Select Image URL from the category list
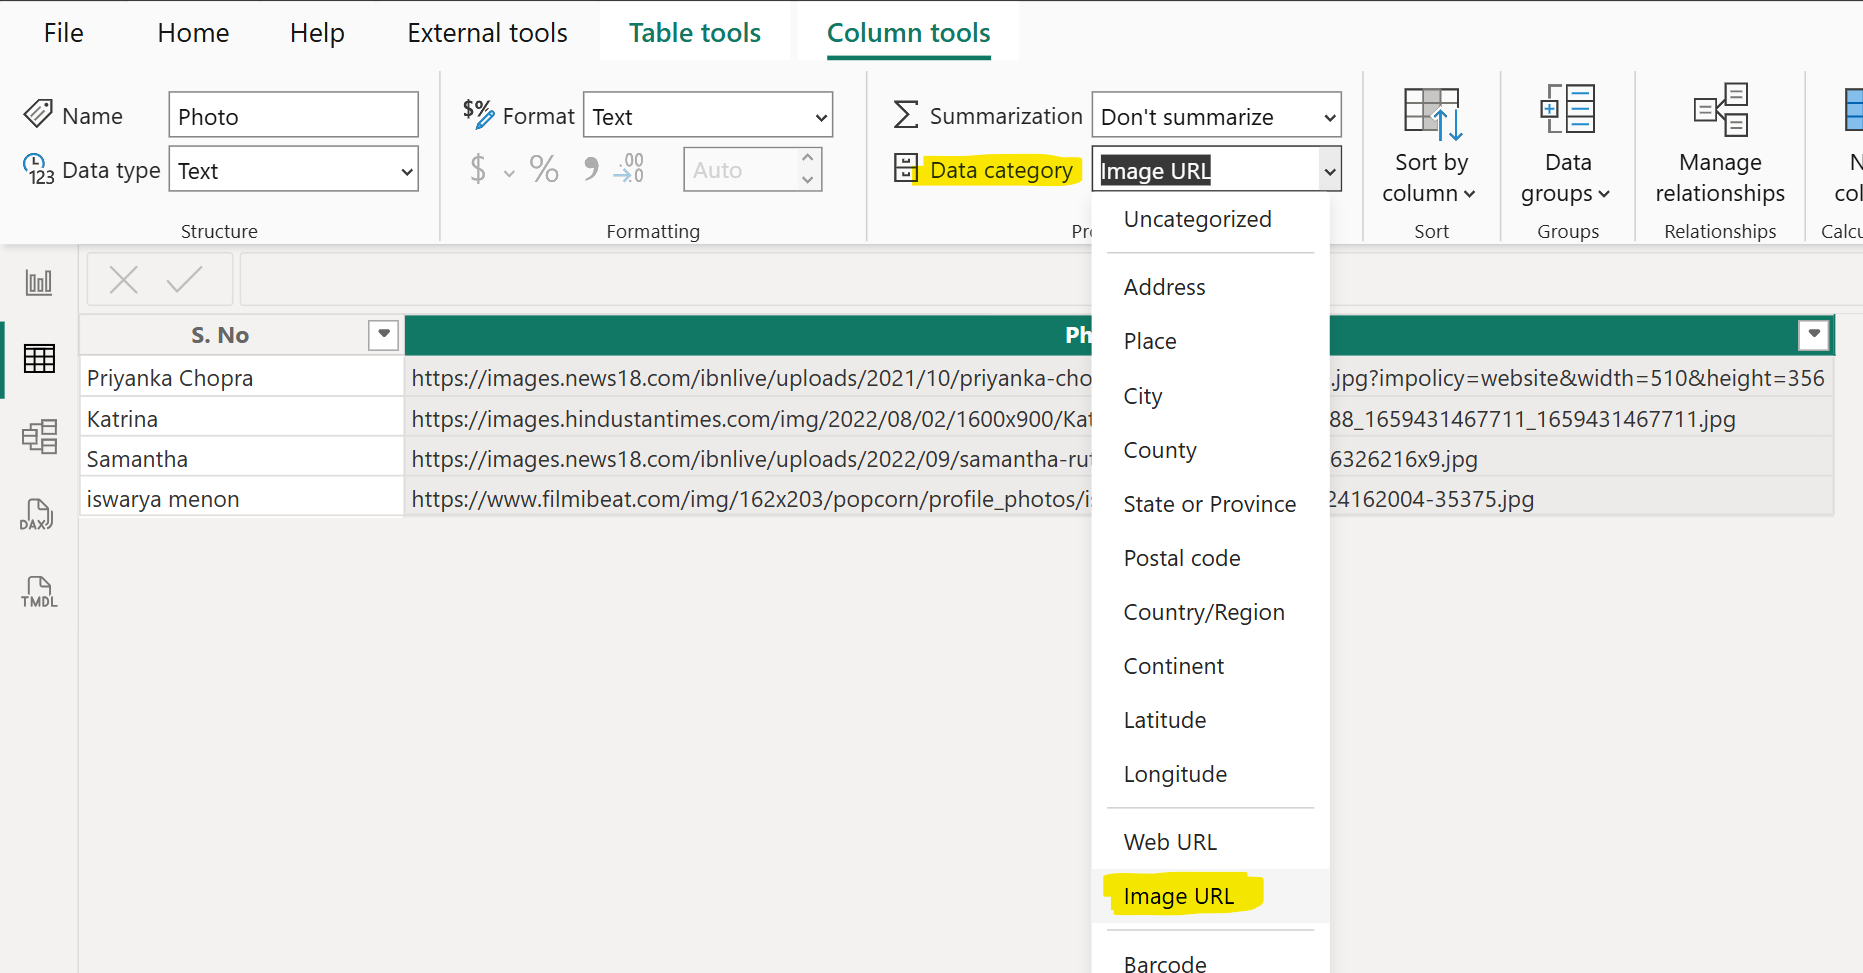This screenshot has height=973, width=1863. coord(1179,896)
